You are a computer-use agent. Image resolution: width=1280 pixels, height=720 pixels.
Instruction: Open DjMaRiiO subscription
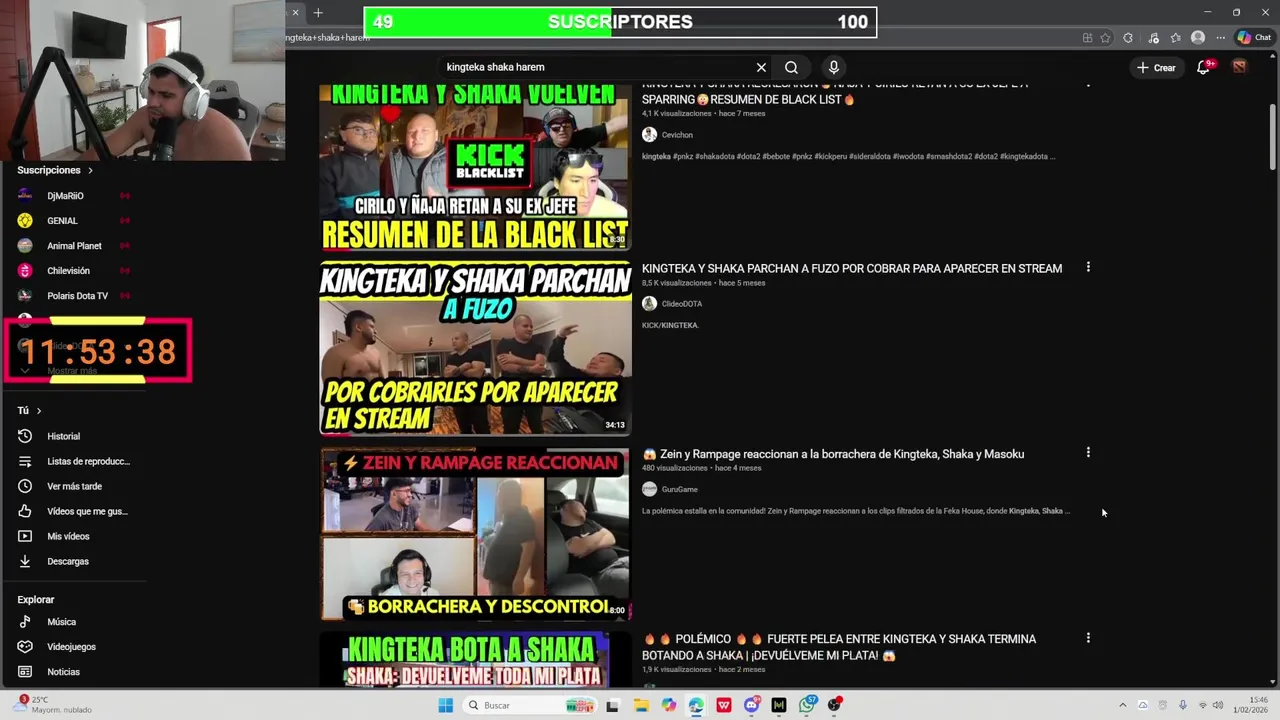75,196
